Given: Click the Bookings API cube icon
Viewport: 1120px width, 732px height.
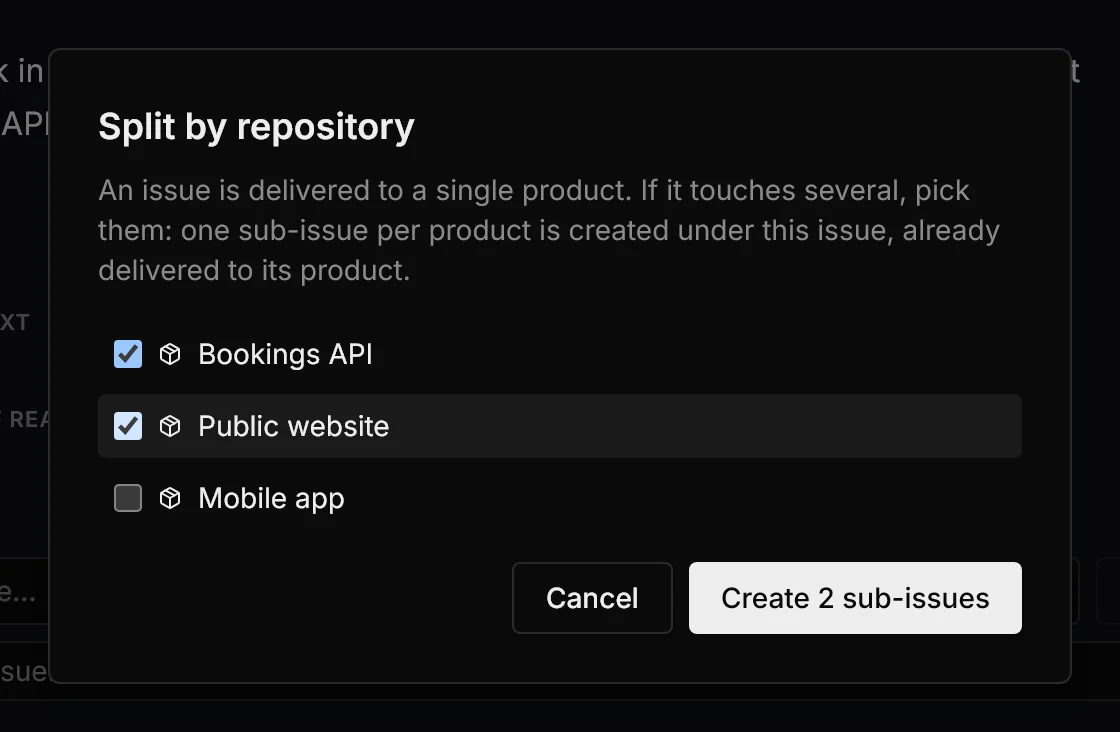Looking at the screenshot, I should coord(170,354).
